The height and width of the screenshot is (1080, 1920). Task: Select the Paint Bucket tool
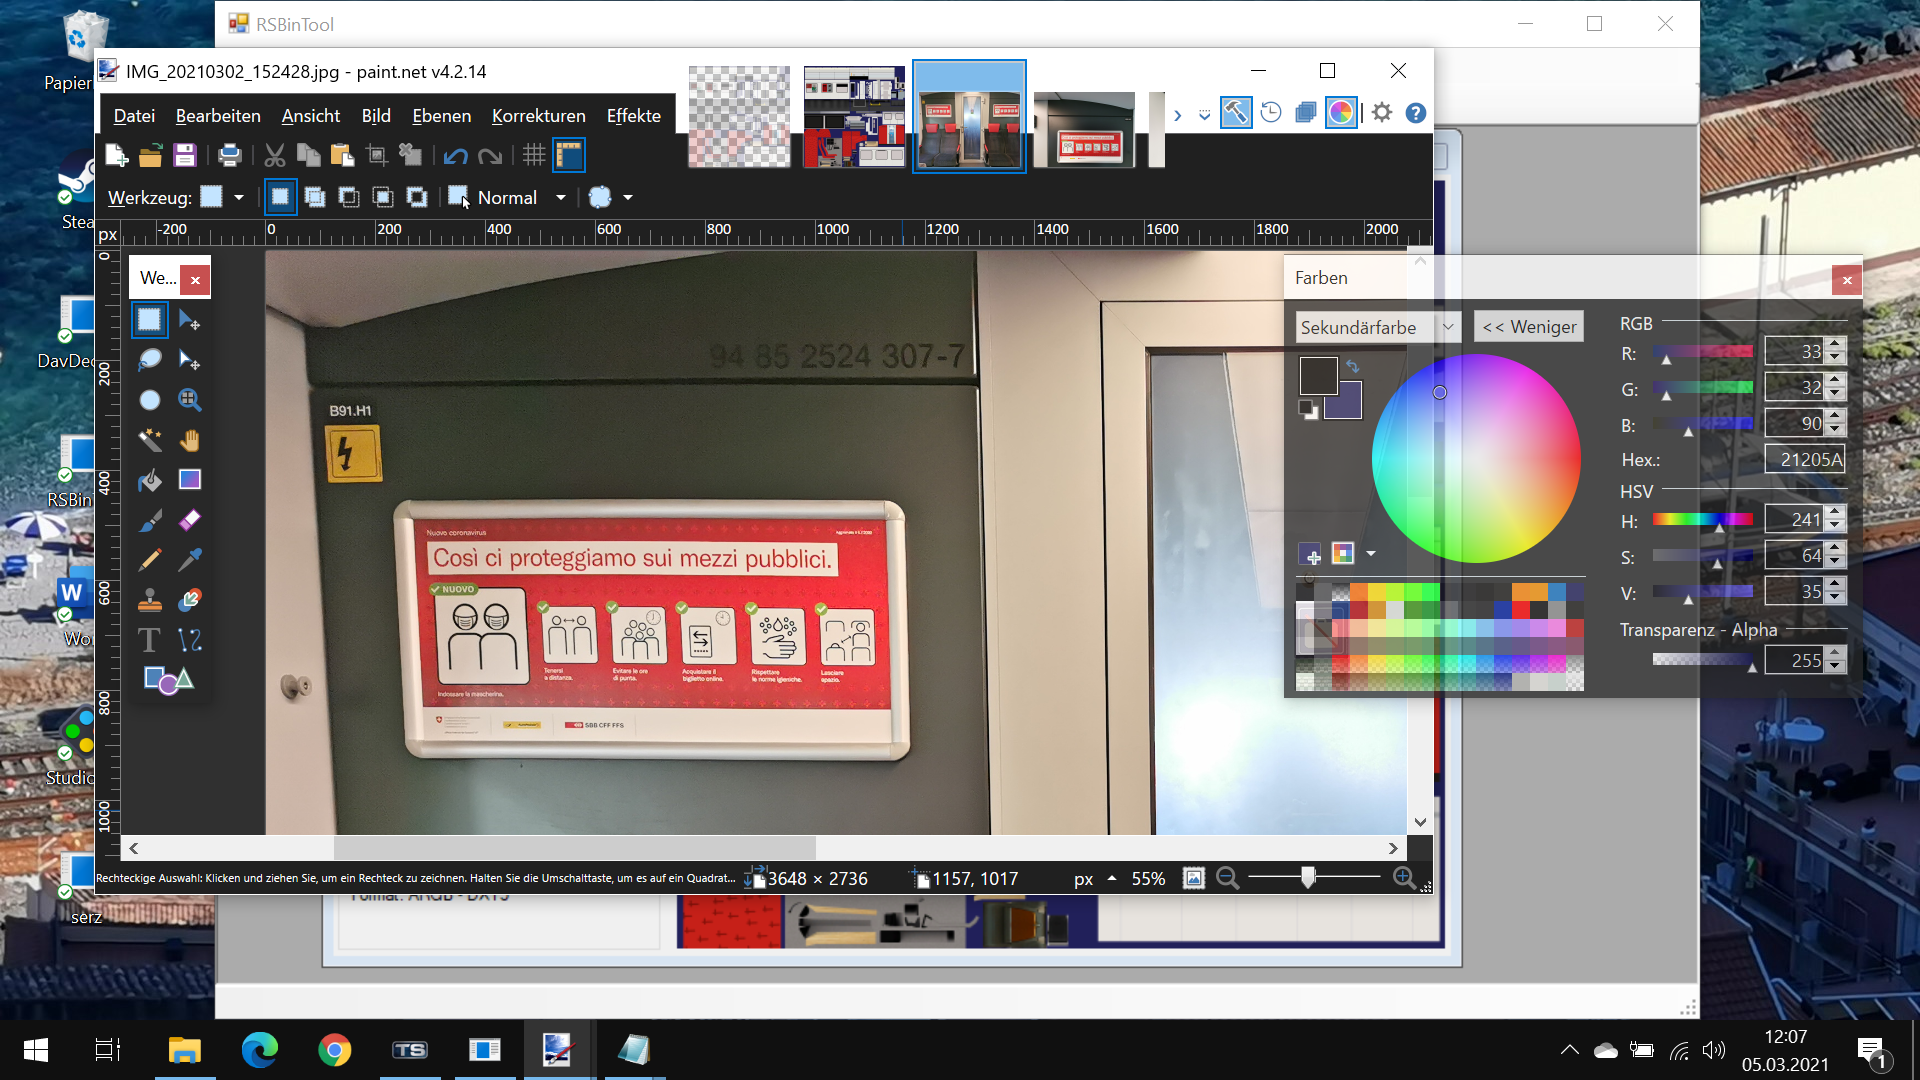pos(150,480)
